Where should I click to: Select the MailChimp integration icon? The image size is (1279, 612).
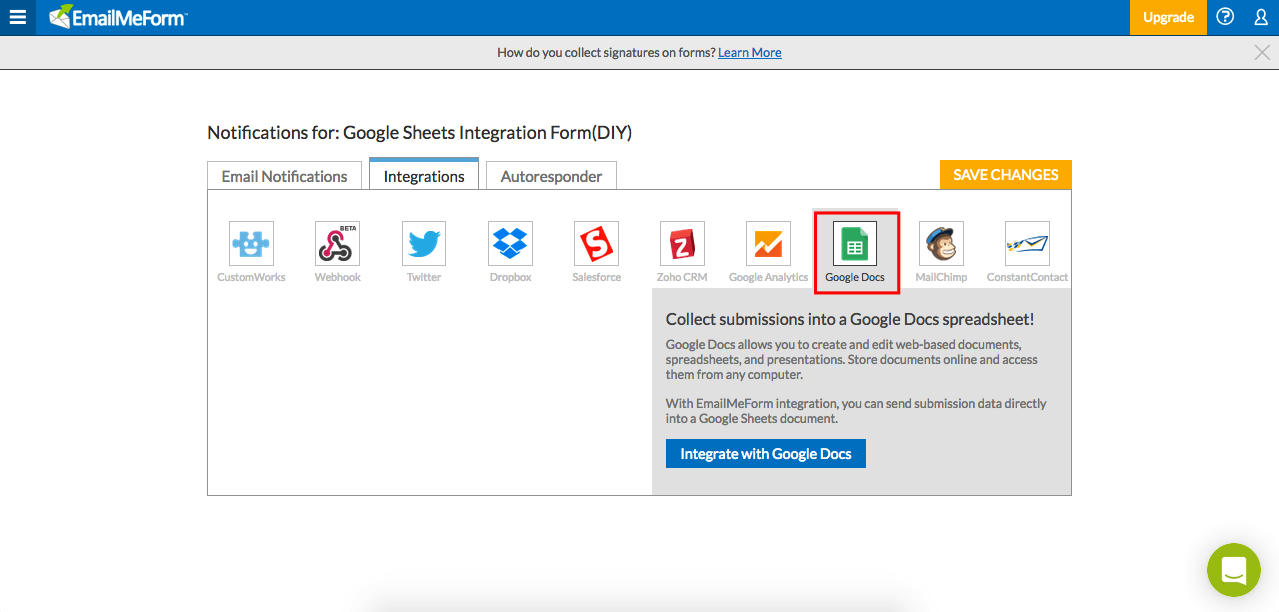[941, 244]
